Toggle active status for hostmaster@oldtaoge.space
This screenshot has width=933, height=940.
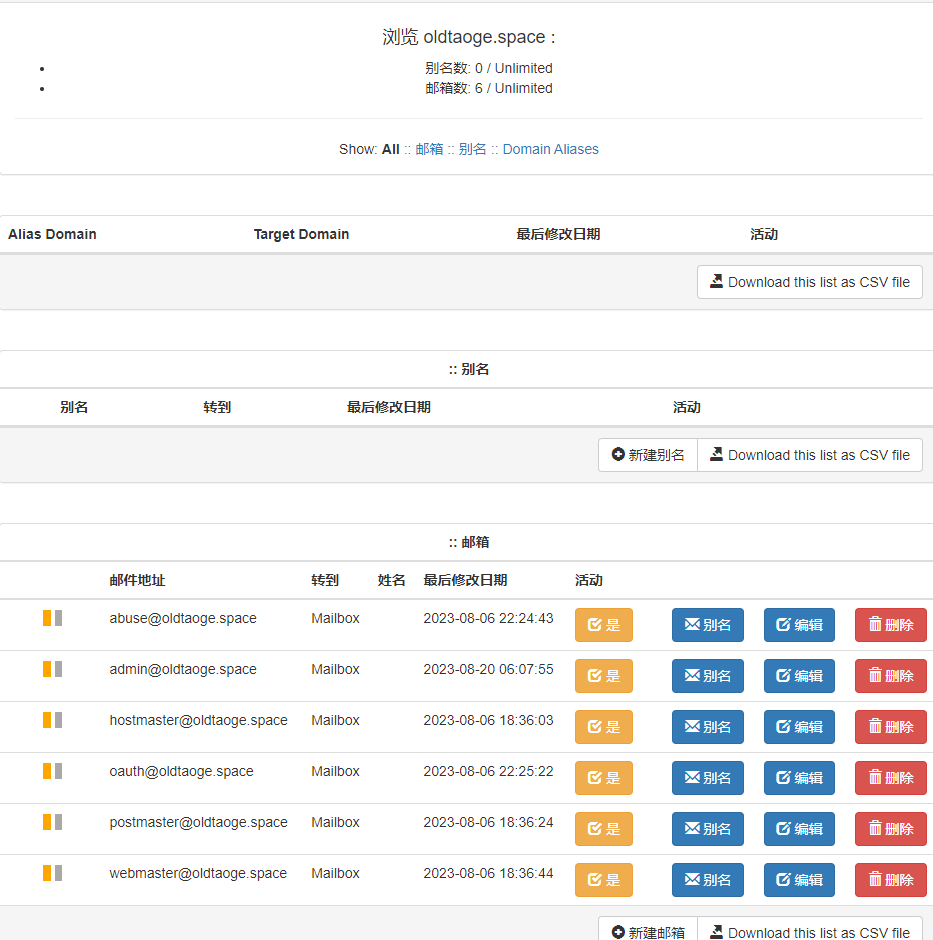[x=603, y=727]
